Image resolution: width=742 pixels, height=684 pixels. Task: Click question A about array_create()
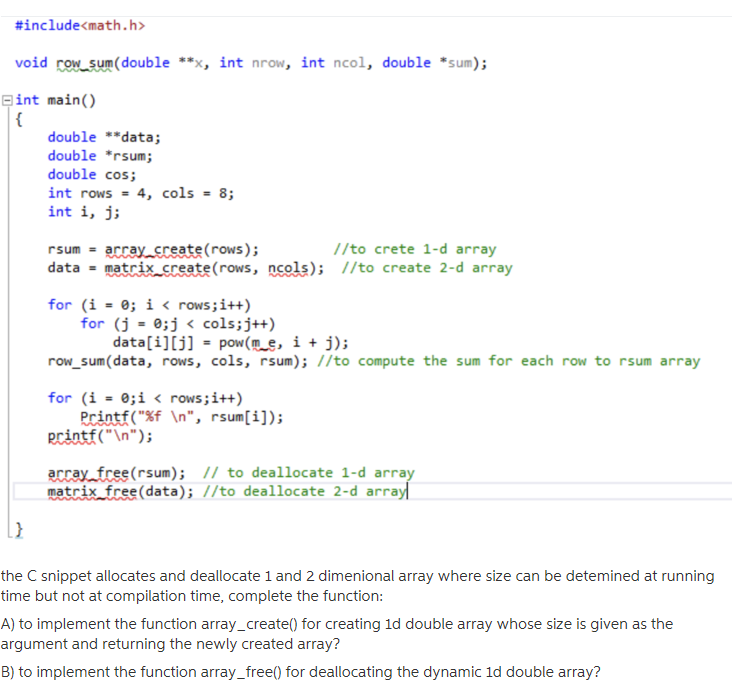coord(337,634)
